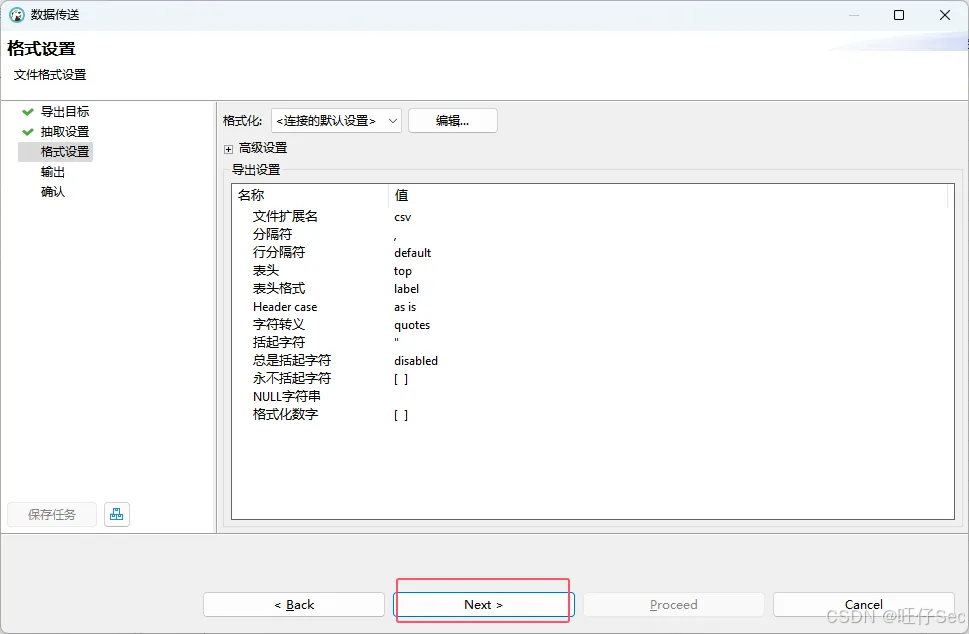The height and width of the screenshot is (634, 969).
Task: Close the 数据传送 dialog
Action: pyautogui.click(x=945, y=15)
